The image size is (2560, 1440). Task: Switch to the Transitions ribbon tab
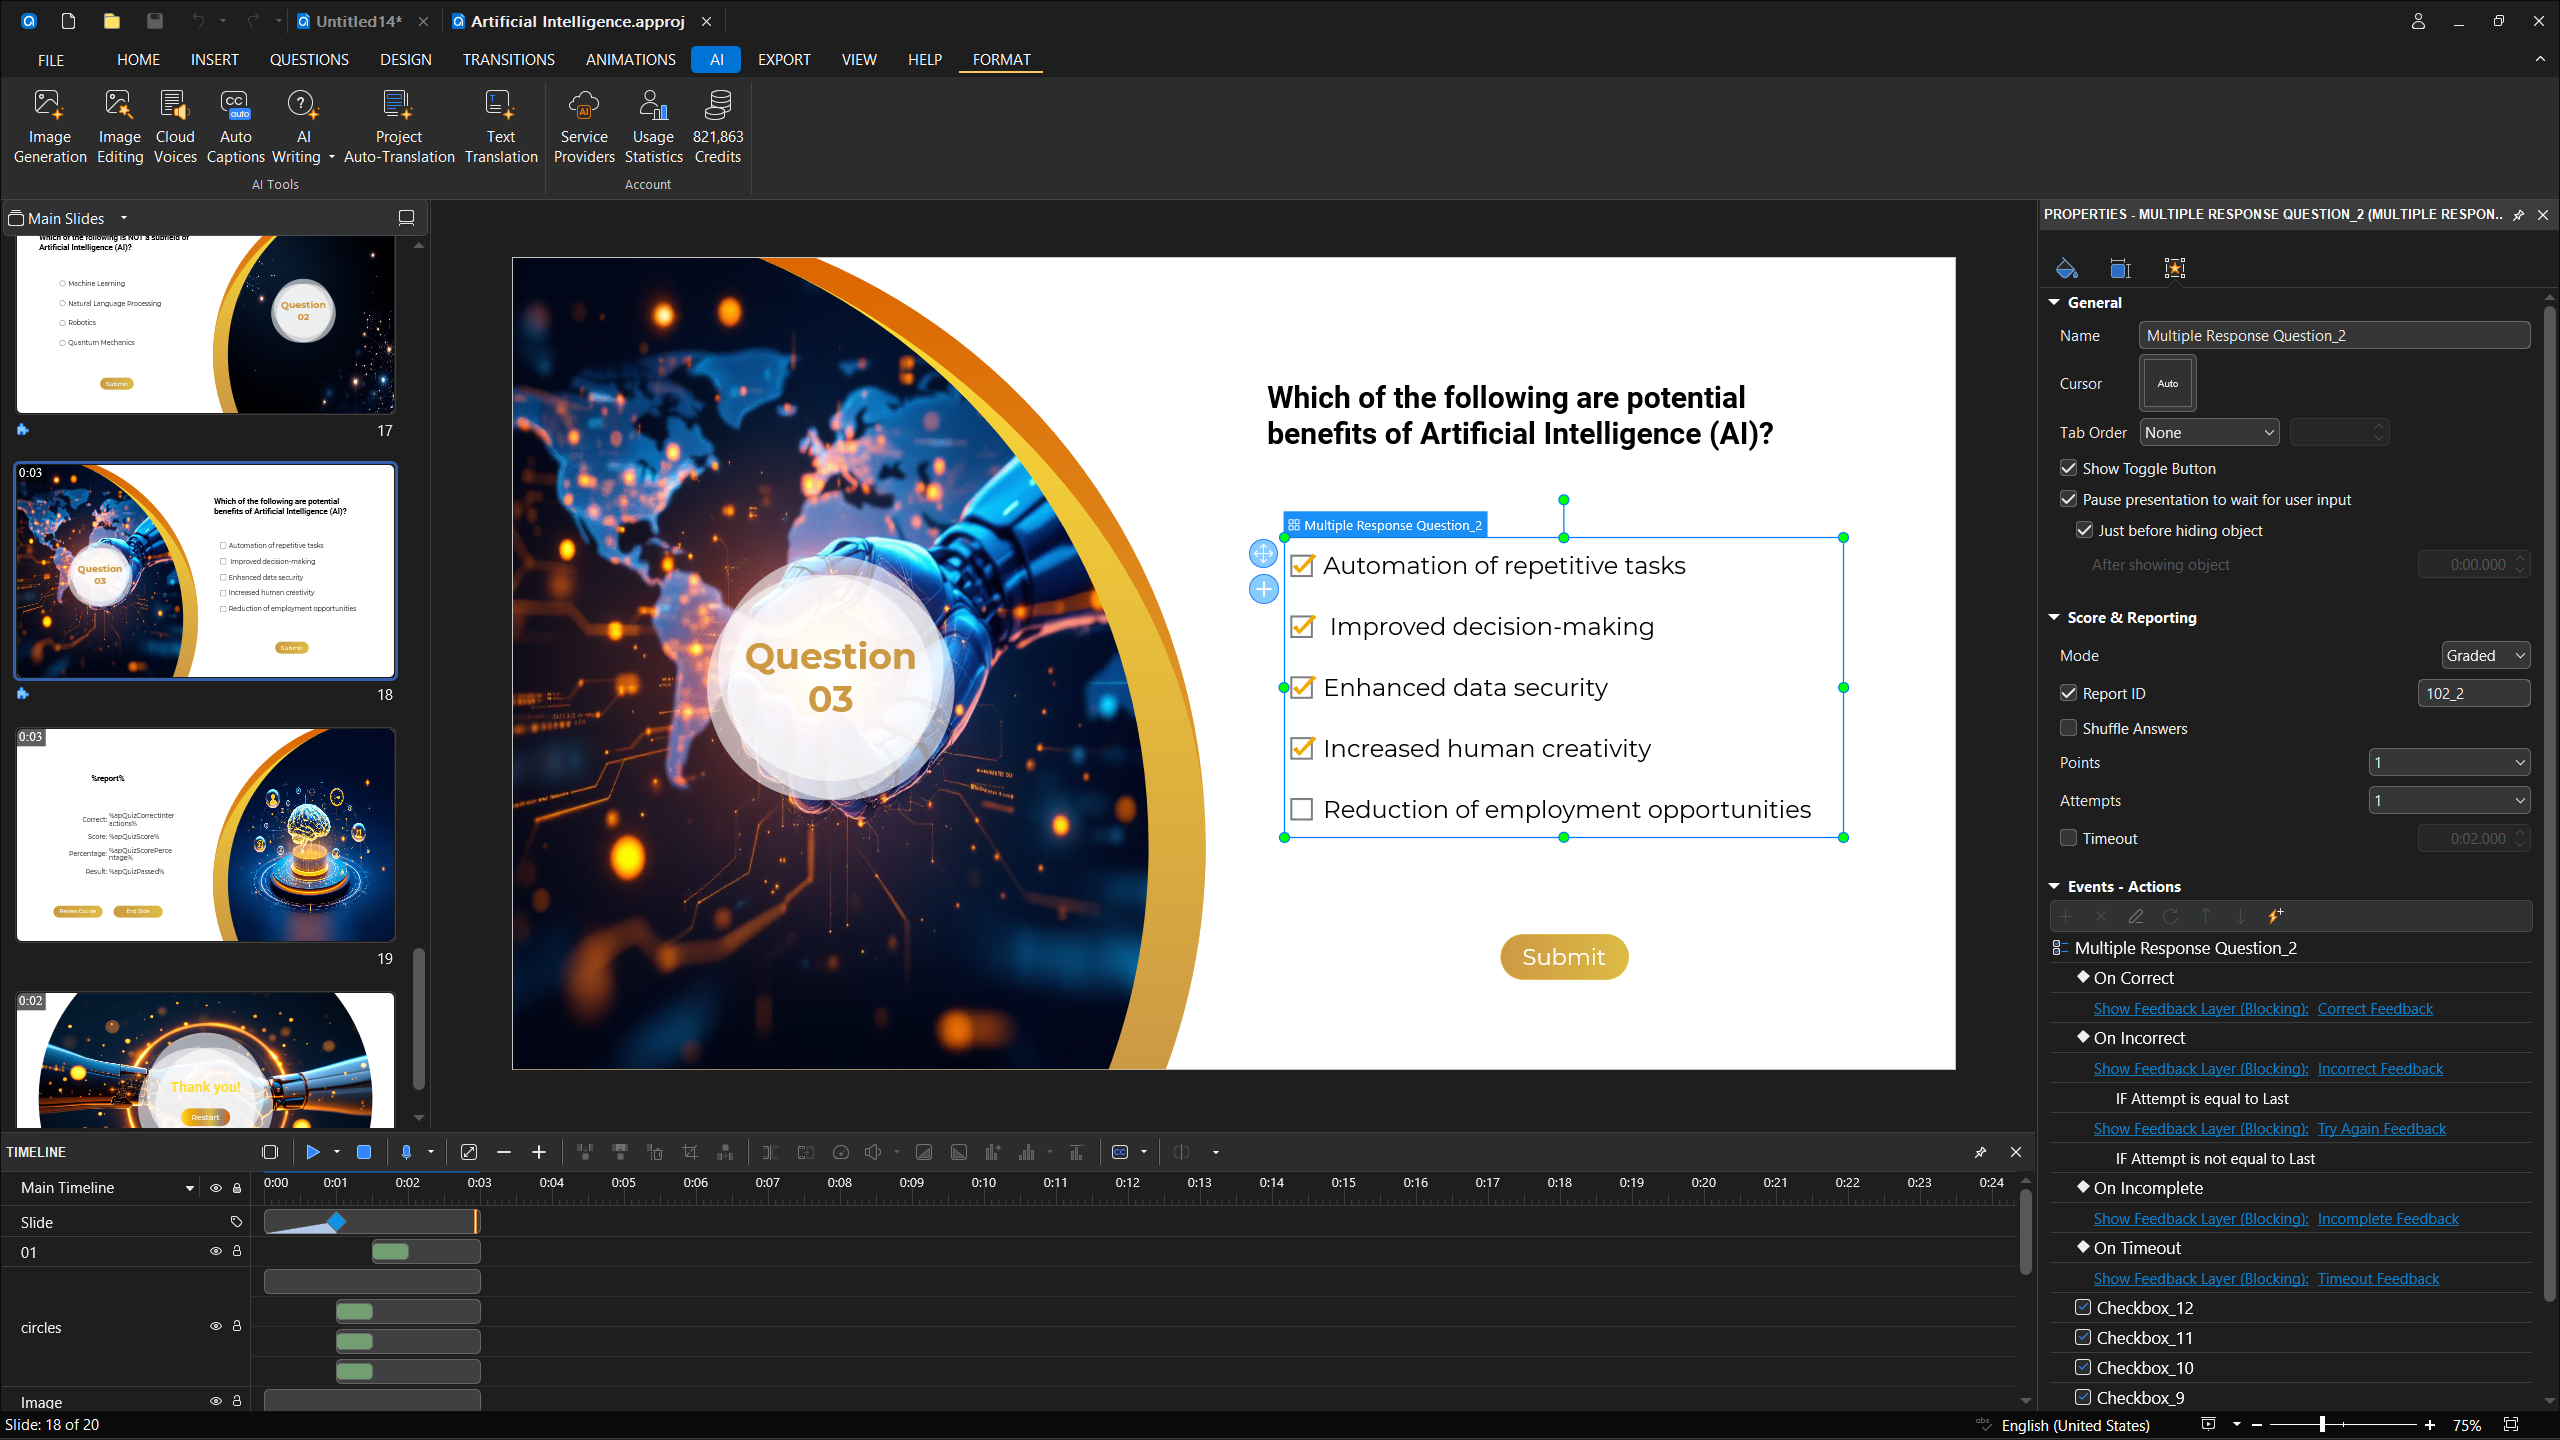point(508,59)
